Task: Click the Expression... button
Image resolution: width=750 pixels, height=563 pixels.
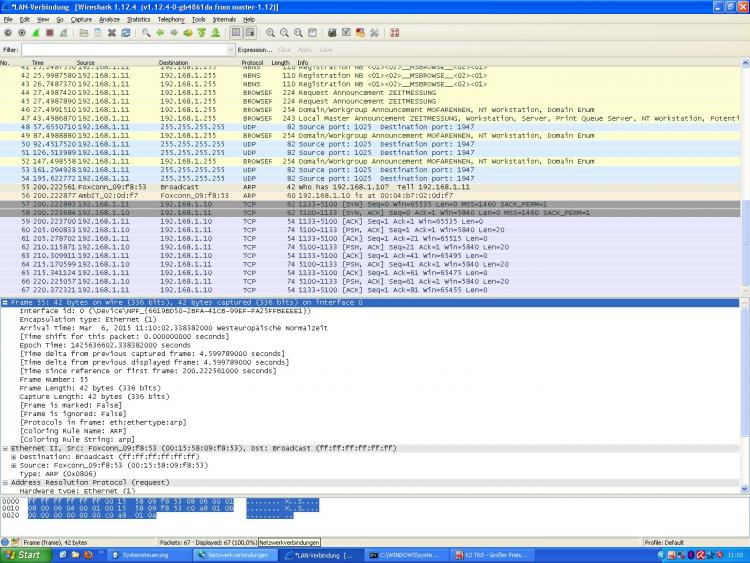Action: [x=254, y=50]
